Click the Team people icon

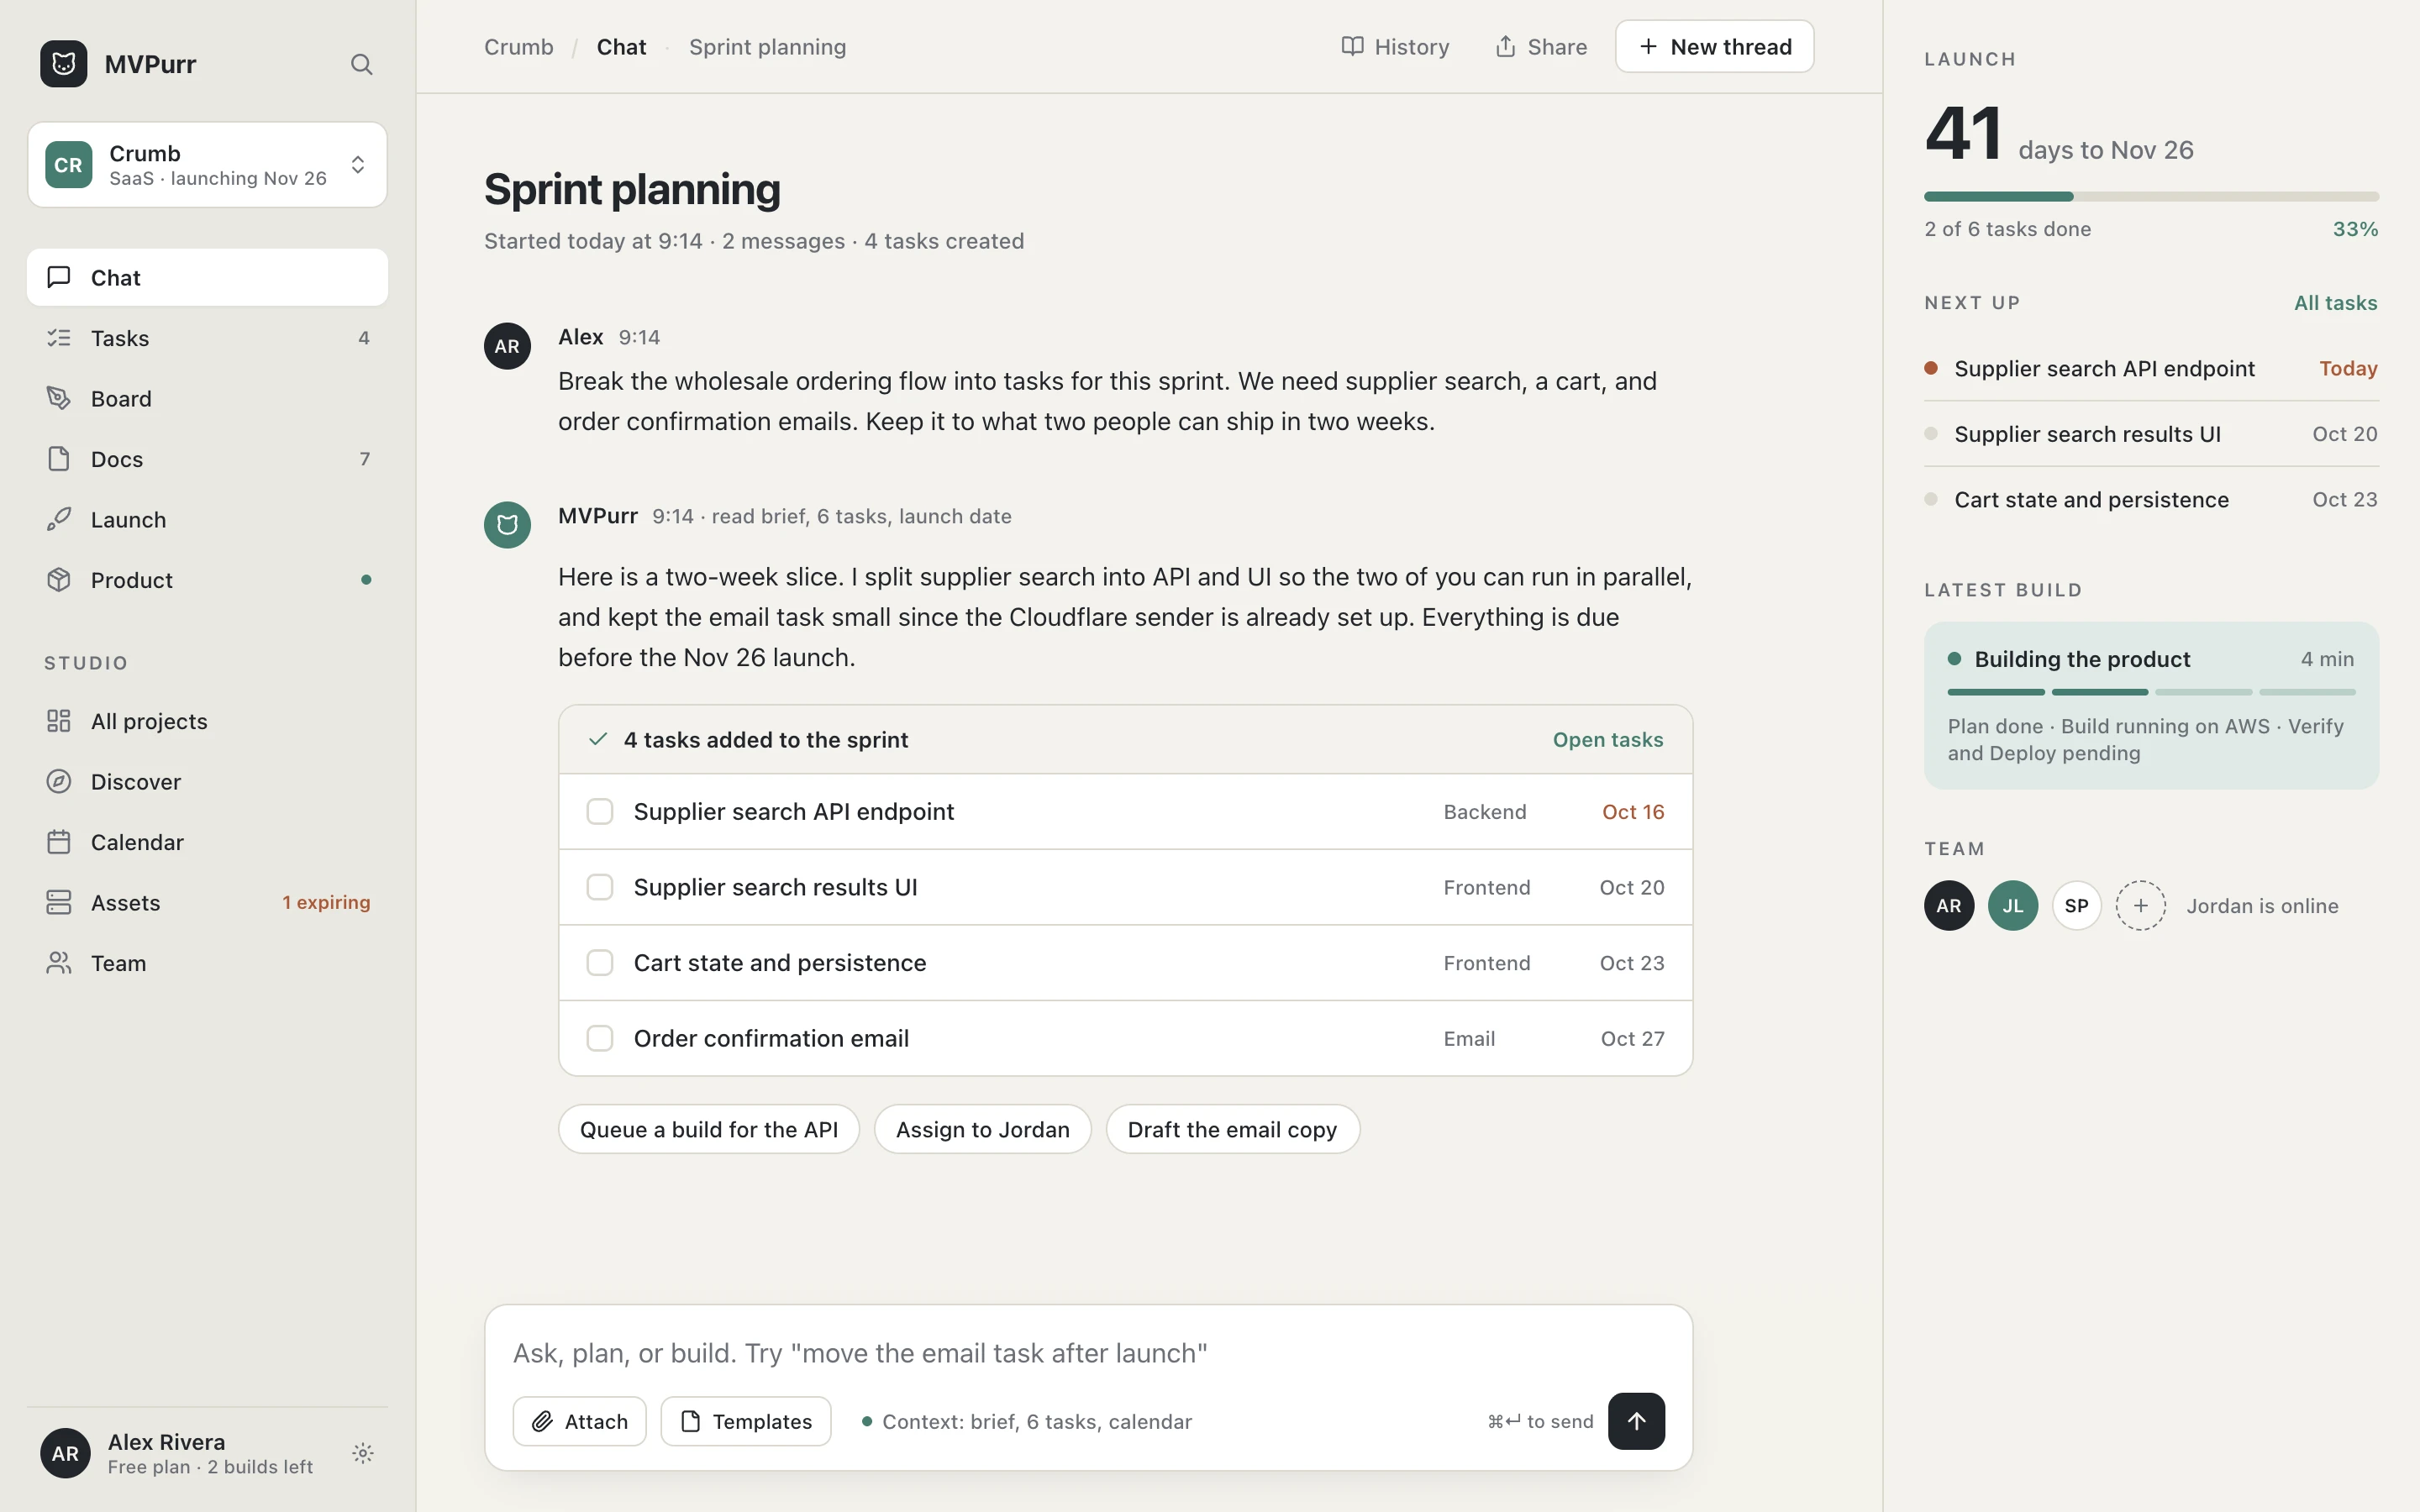click(59, 963)
